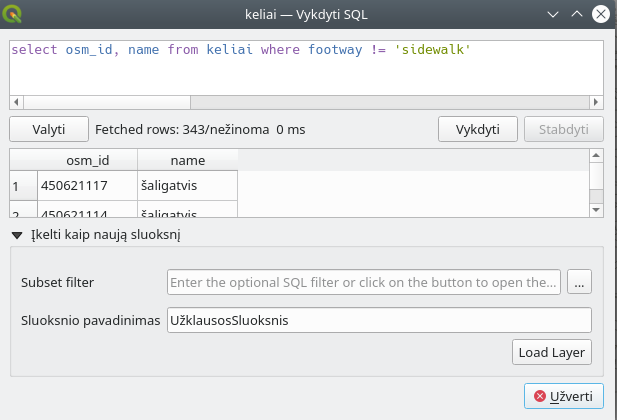Click results table scroll up arrow
This screenshot has height=420, width=617.
coord(596,155)
